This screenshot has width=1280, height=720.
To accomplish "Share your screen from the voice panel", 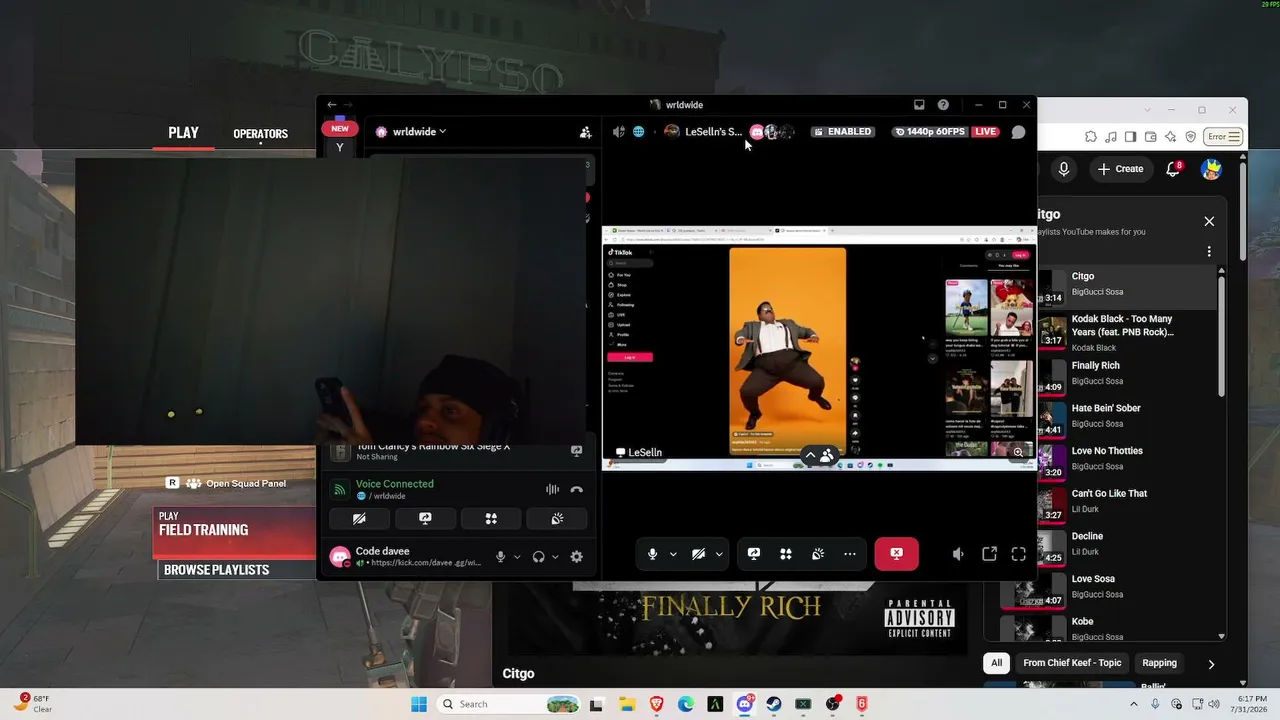I will click(425, 519).
